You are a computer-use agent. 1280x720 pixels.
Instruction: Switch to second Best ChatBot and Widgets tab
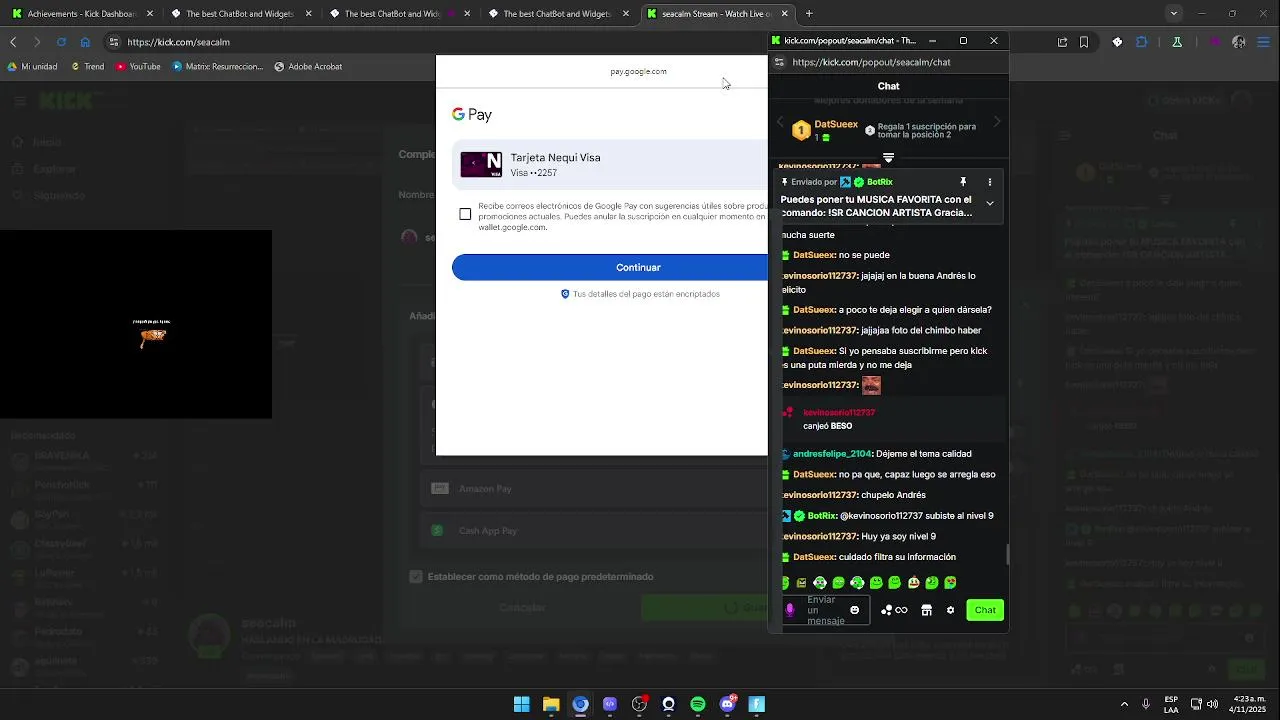tap(398, 14)
